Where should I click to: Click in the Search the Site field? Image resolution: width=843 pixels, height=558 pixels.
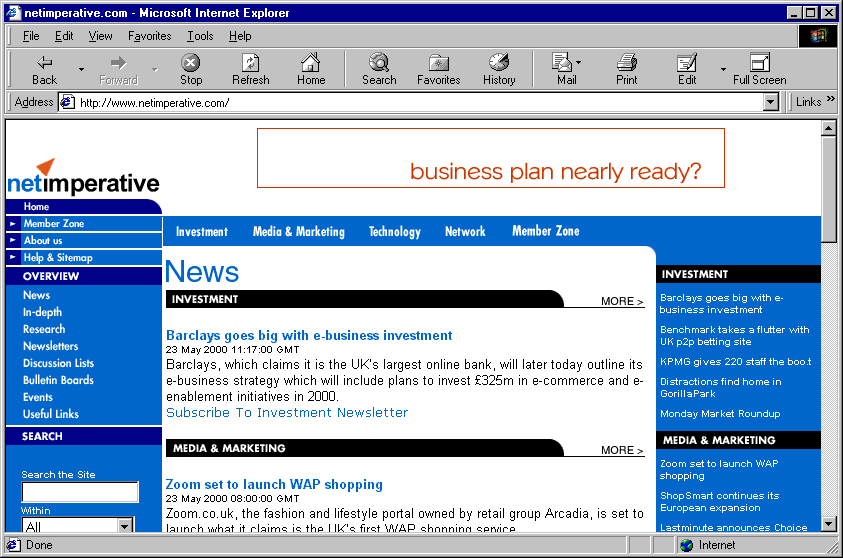[x=80, y=492]
